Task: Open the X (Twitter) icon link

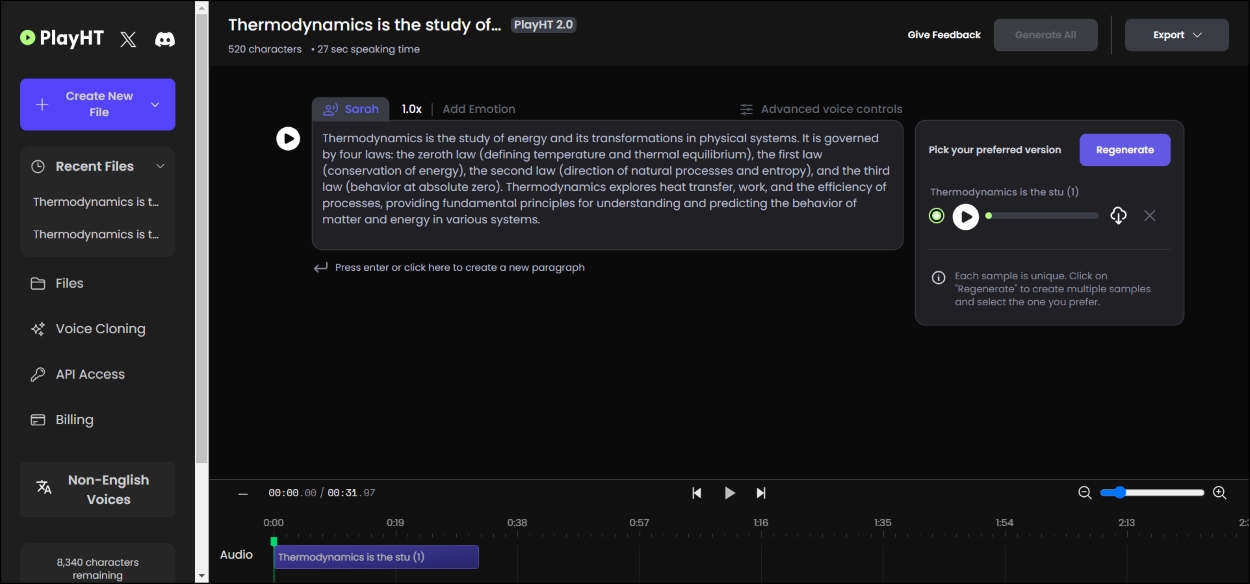Action: coord(128,39)
